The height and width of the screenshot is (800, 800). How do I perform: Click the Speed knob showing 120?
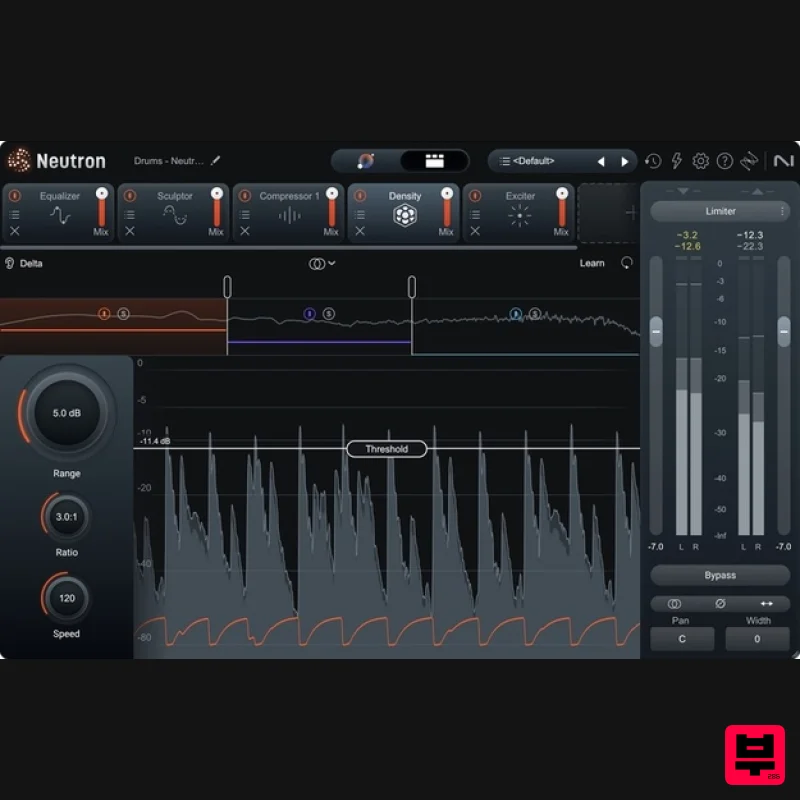pyautogui.click(x=66, y=598)
